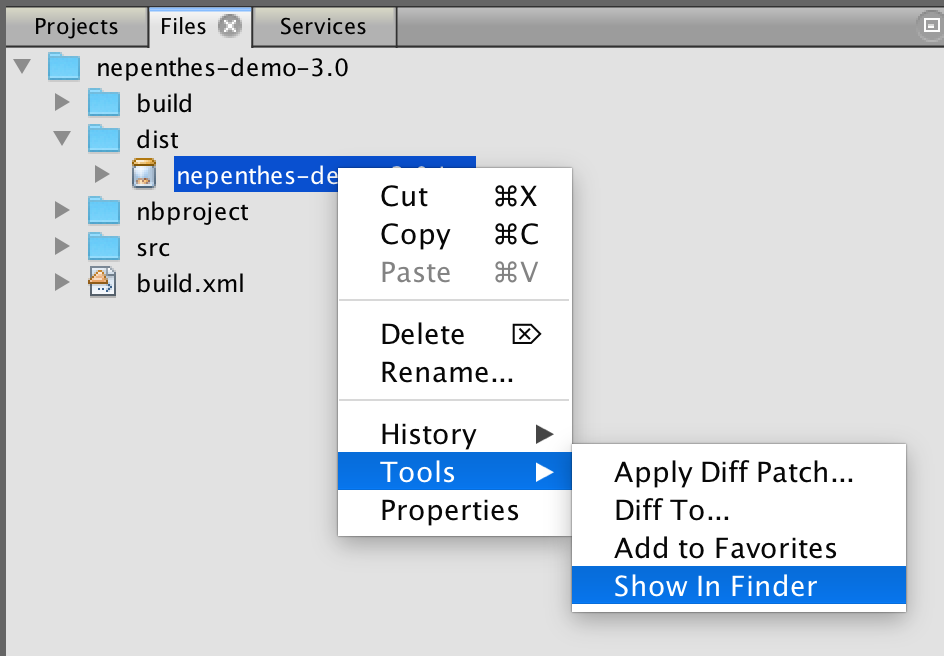Click the dist folder icon
The width and height of the screenshot is (944, 656).
coord(104,139)
